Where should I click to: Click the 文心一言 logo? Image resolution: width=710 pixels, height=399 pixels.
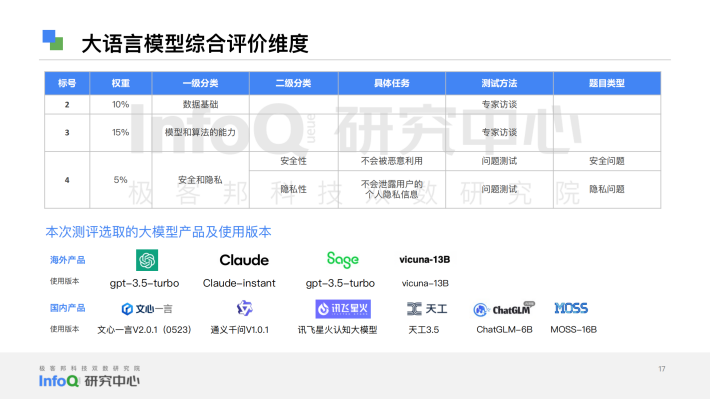click(x=147, y=309)
